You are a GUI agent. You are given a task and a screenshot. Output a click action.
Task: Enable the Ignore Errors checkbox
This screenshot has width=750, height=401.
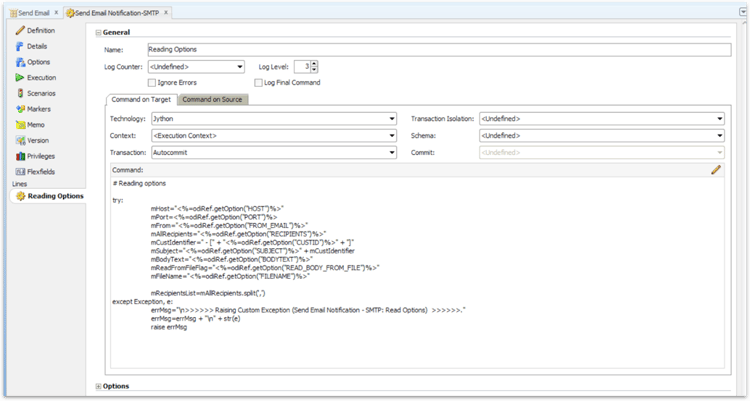[152, 82]
